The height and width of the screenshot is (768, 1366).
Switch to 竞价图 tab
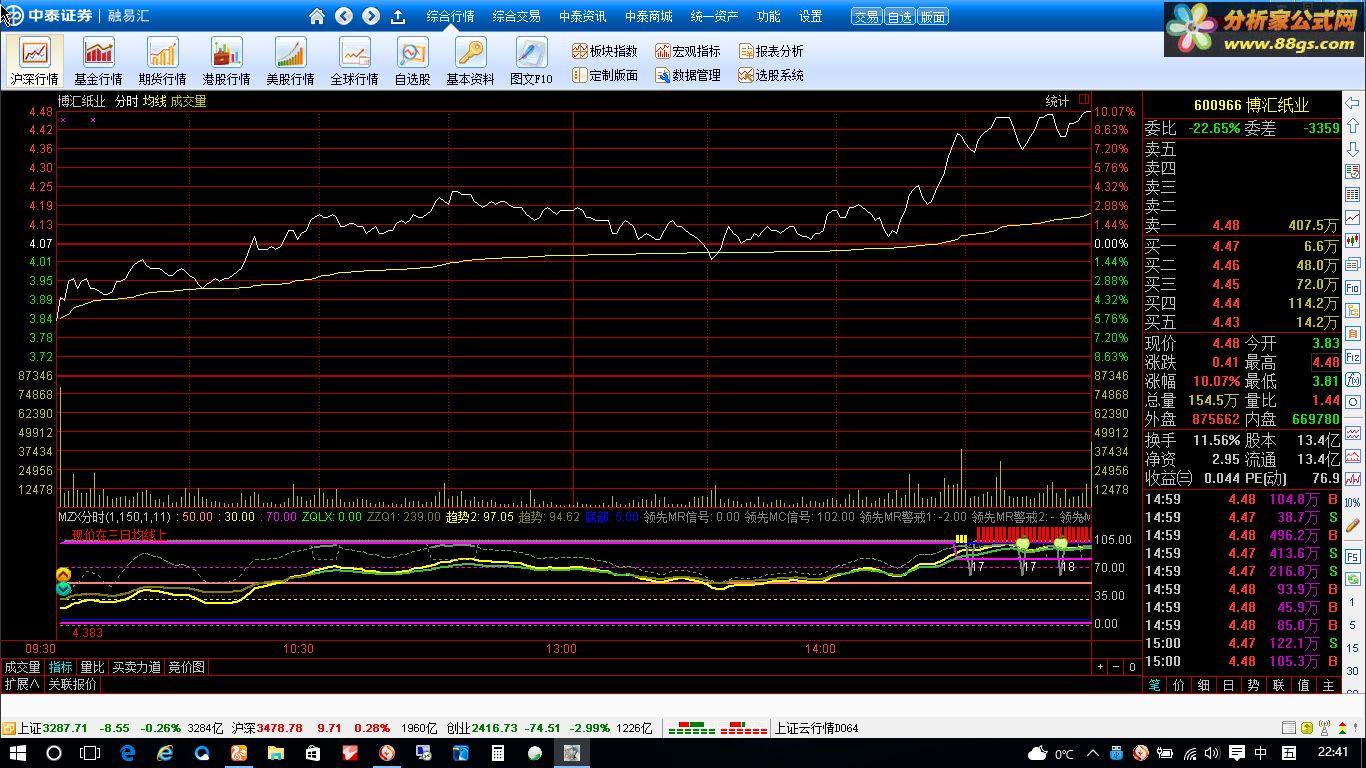(186, 667)
